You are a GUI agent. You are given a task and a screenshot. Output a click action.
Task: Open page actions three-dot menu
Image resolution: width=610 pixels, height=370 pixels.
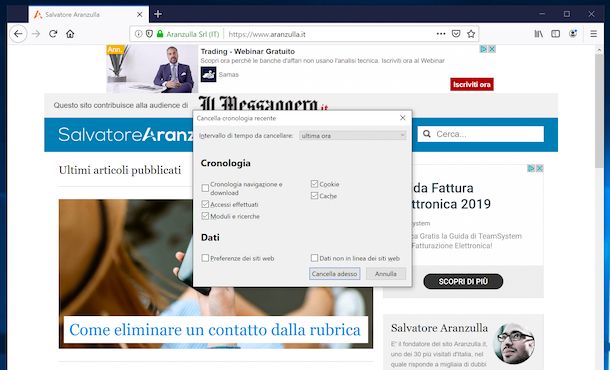(441, 34)
